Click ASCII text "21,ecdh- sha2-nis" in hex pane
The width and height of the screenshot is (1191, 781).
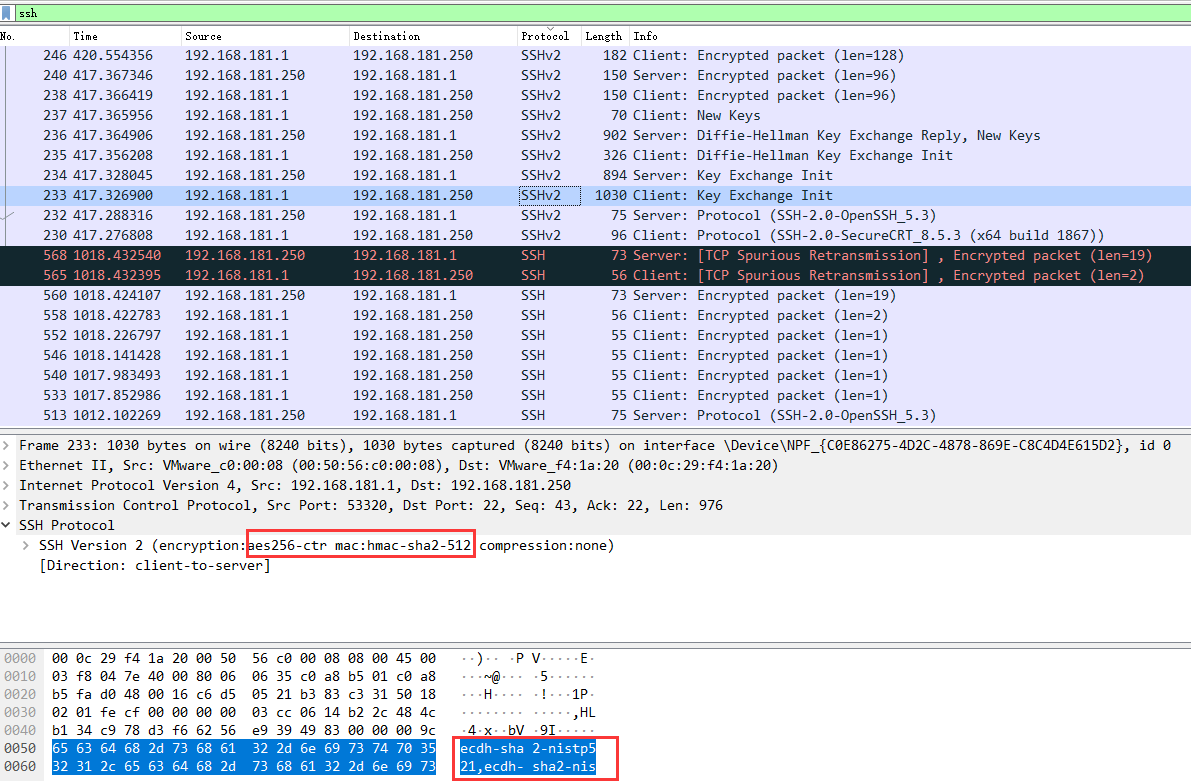pos(528,767)
